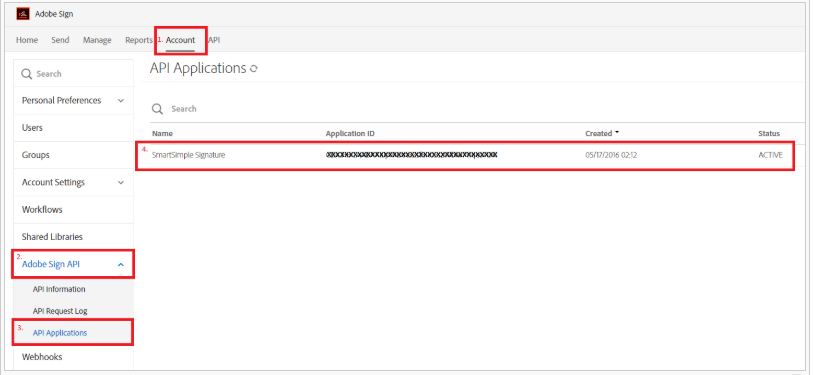Screen dimensions: 814x375
Task: Click the 05/17/2016 02:12 created date
Action: 611,155
